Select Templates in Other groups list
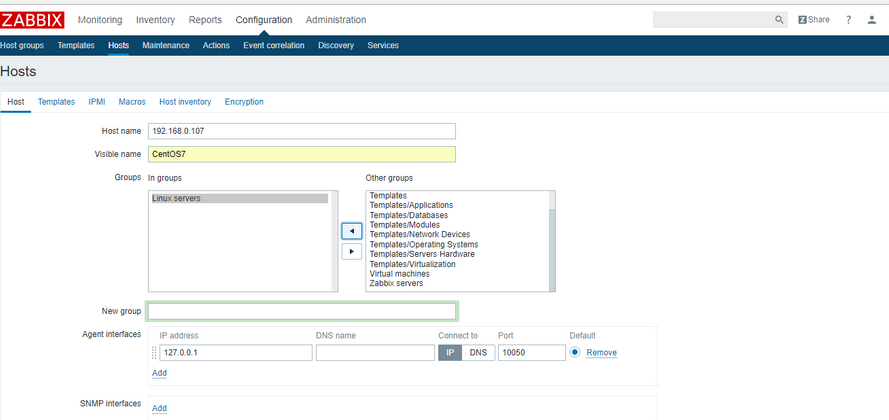The image size is (889, 420). pos(388,196)
